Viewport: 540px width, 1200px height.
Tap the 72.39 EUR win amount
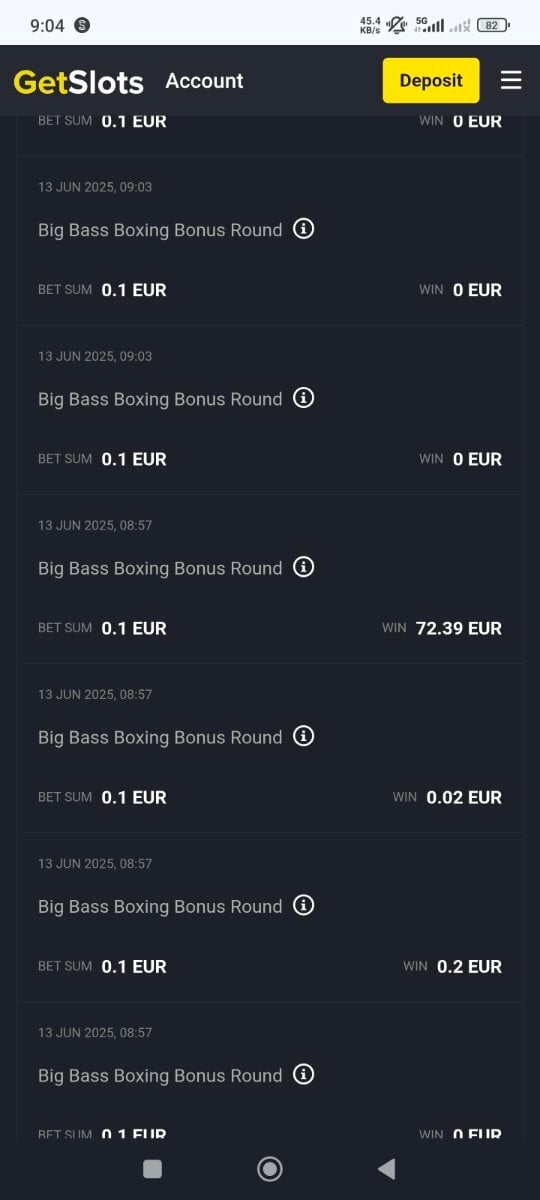(459, 628)
